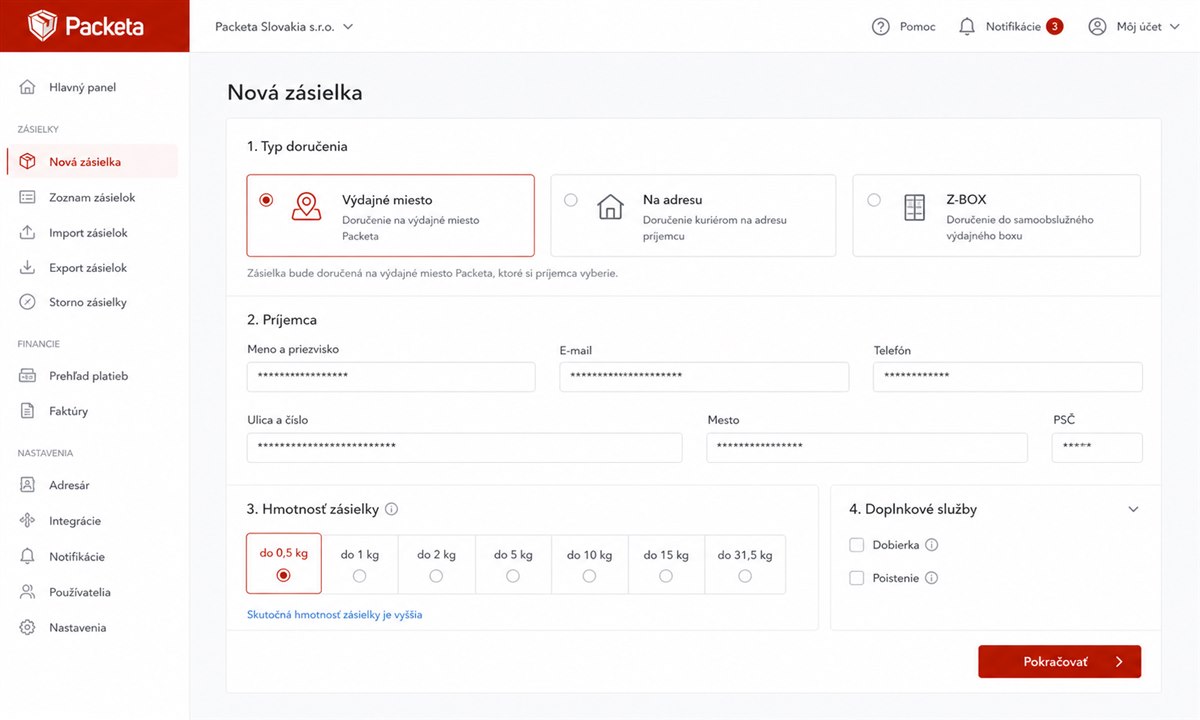Open Pomoc help link
1200x720 pixels.
tap(904, 27)
